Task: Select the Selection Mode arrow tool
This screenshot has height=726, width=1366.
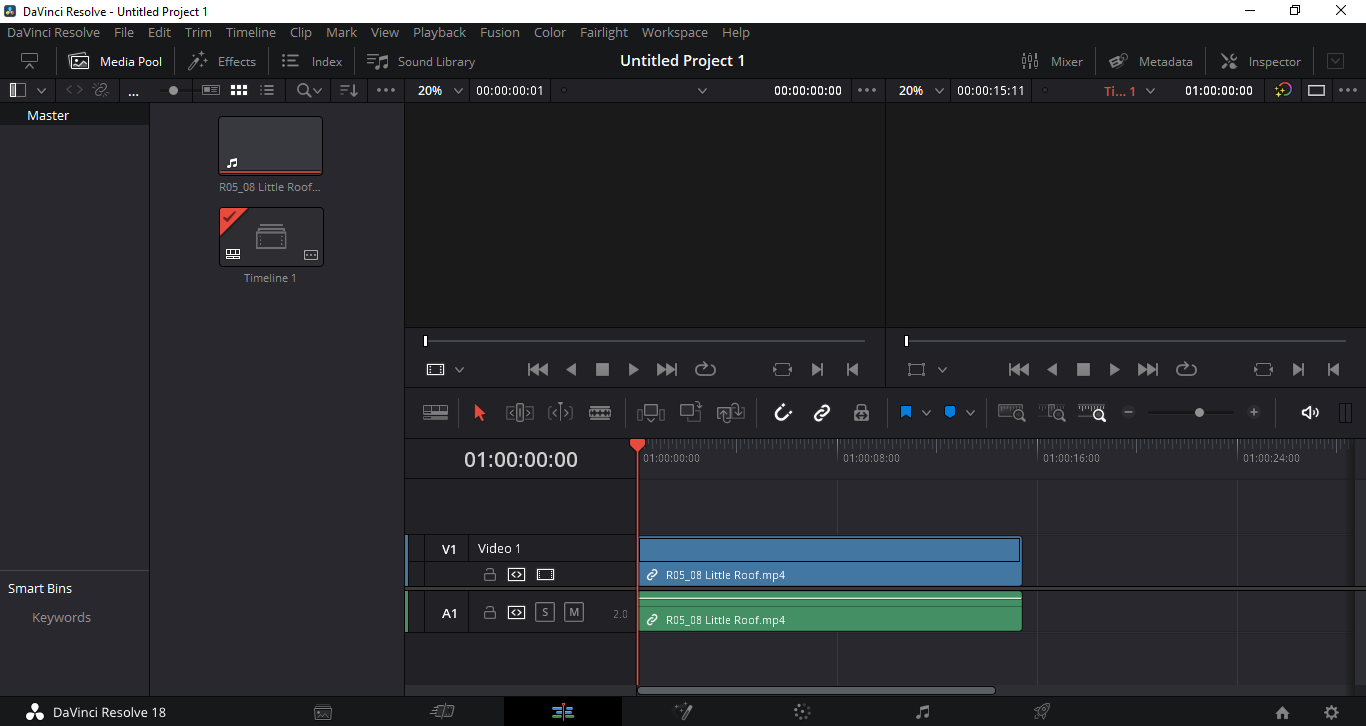Action: (x=479, y=412)
